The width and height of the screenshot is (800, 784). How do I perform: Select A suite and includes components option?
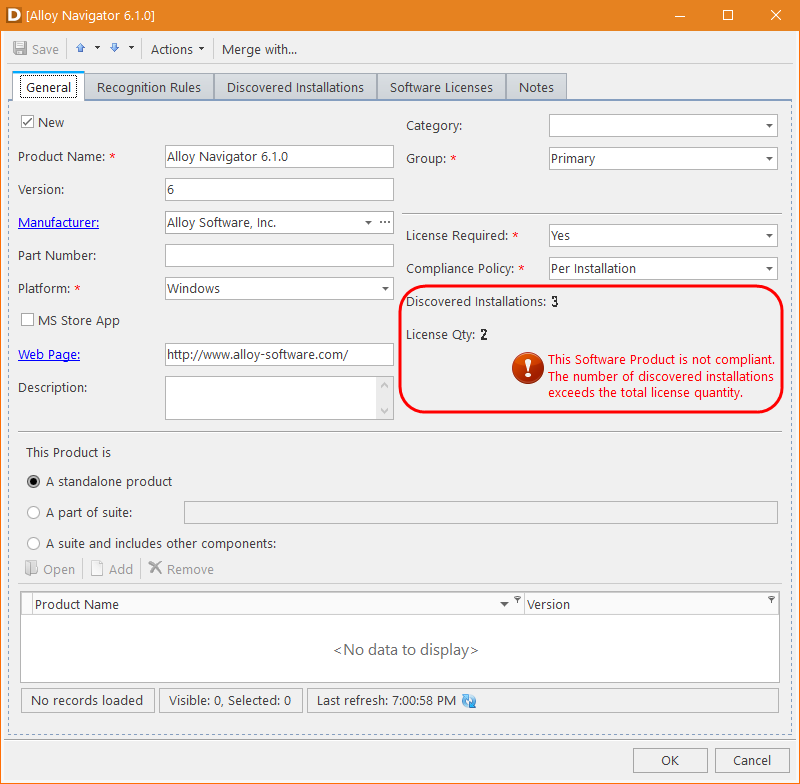[33, 544]
